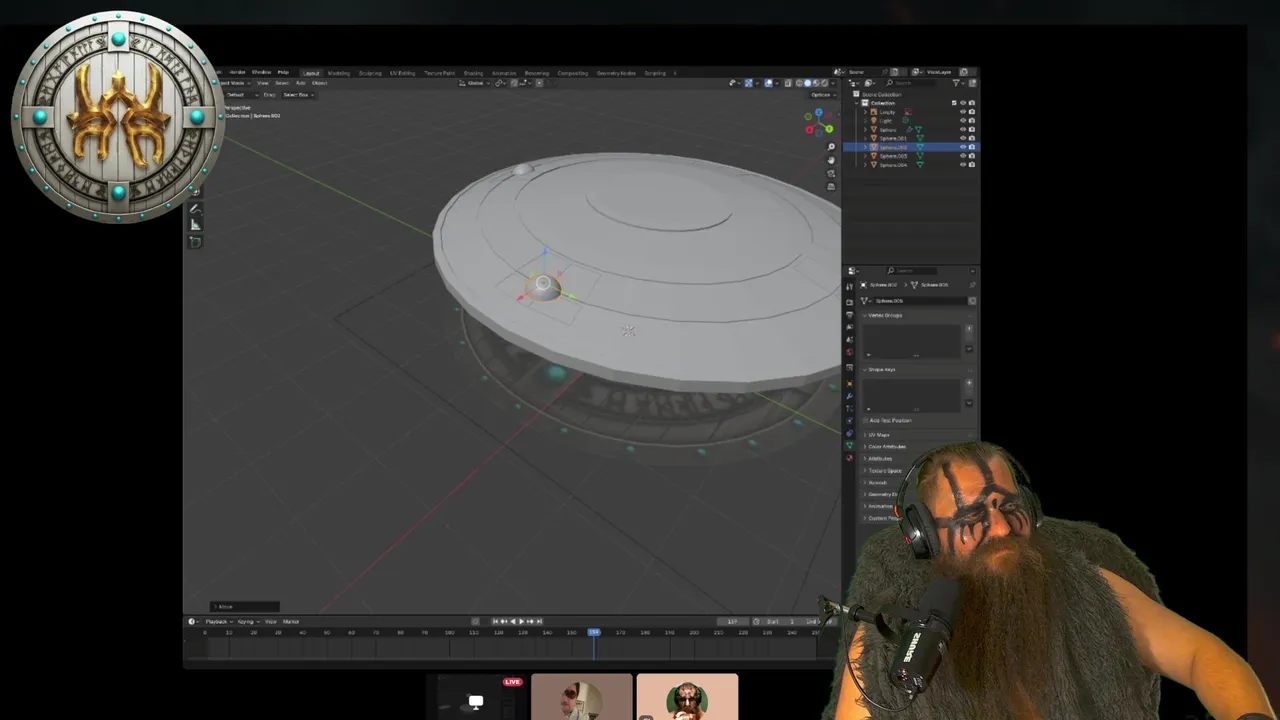Switch to solid viewport shading icon

[808, 83]
